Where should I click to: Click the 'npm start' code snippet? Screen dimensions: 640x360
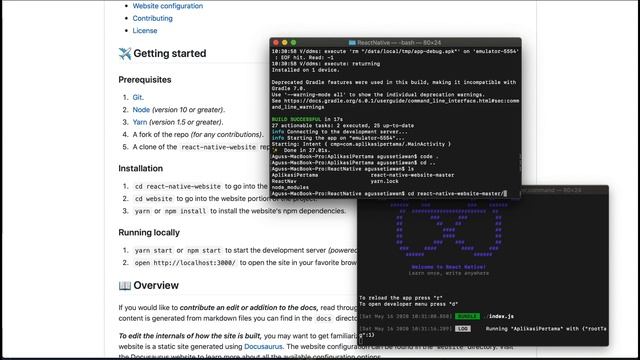coord(204,250)
